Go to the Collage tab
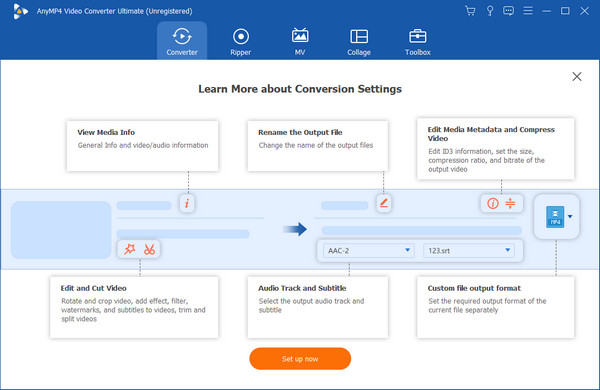This screenshot has height=390, width=600. point(359,42)
